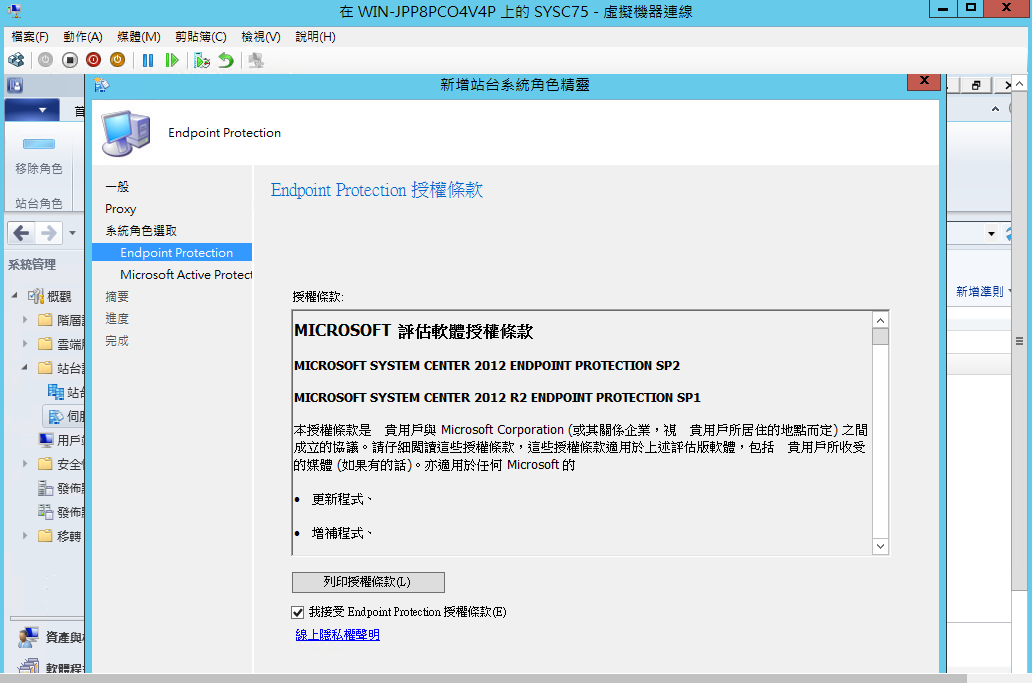Select the Endpoint Protection step in sidebar
The height and width of the screenshot is (683, 1032).
point(172,253)
